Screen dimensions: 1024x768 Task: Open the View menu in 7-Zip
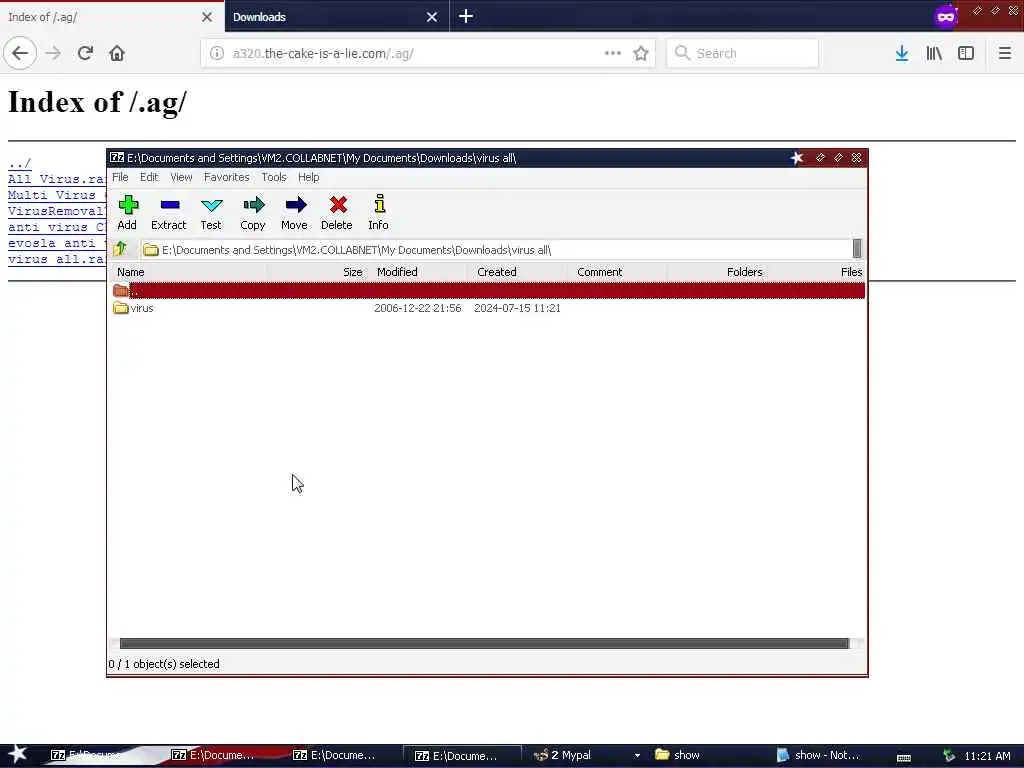coord(182,177)
